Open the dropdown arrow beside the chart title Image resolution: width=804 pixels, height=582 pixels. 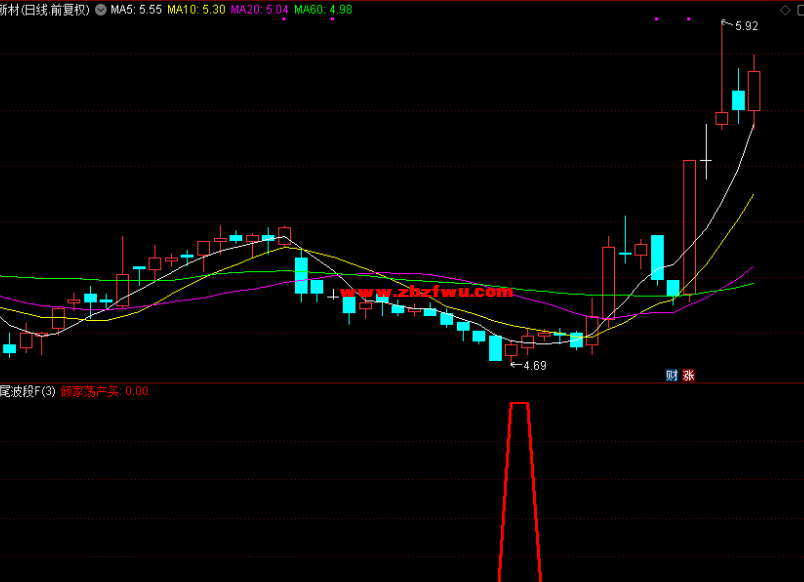click(101, 9)
